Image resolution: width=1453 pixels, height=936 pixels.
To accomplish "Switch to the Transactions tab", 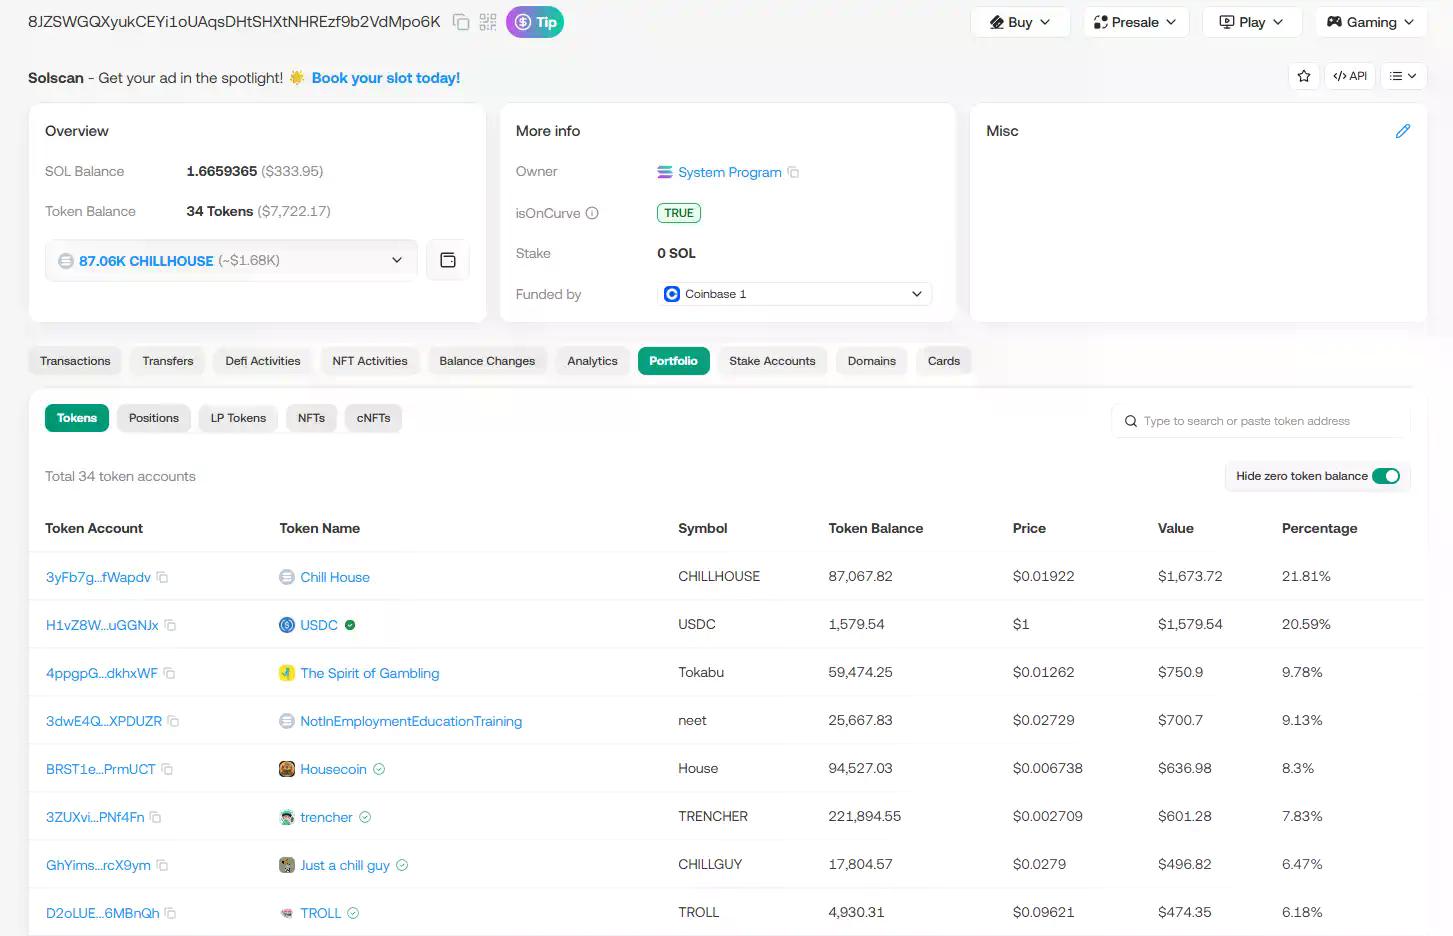I will click(75, 361).
